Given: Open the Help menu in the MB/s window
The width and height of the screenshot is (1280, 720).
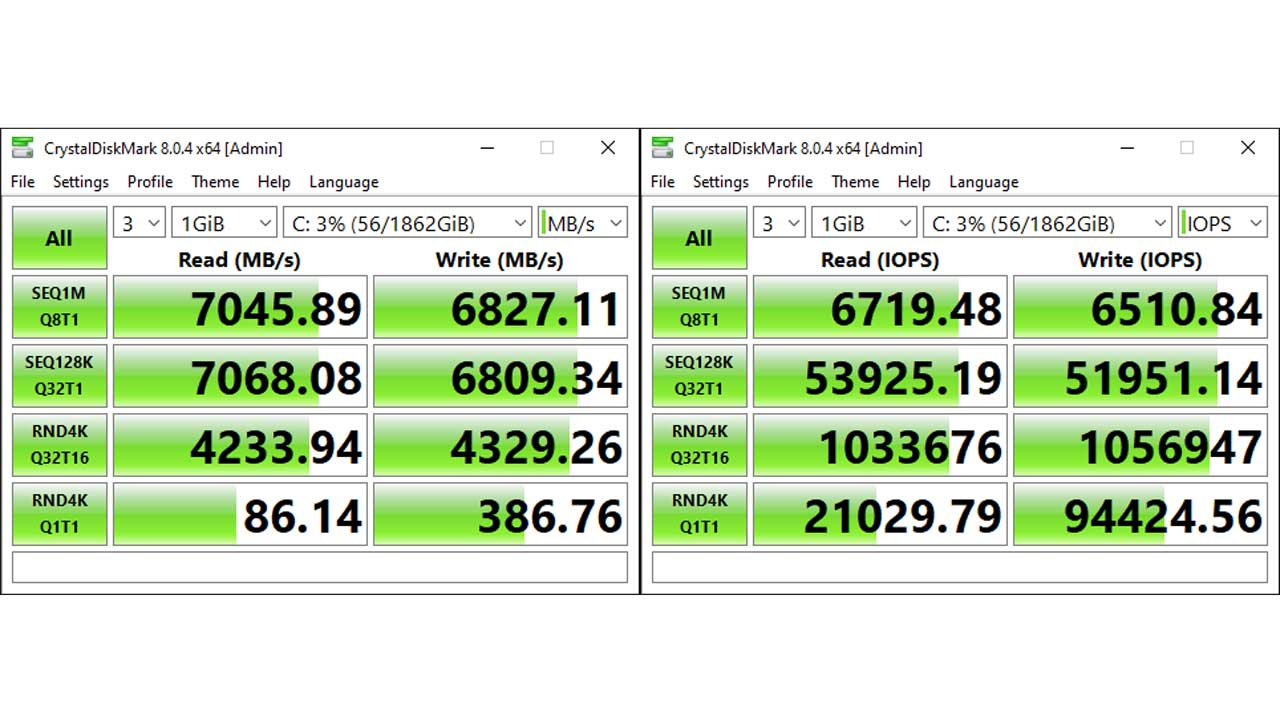Looking at the screenshot, I should coord(273,182).
